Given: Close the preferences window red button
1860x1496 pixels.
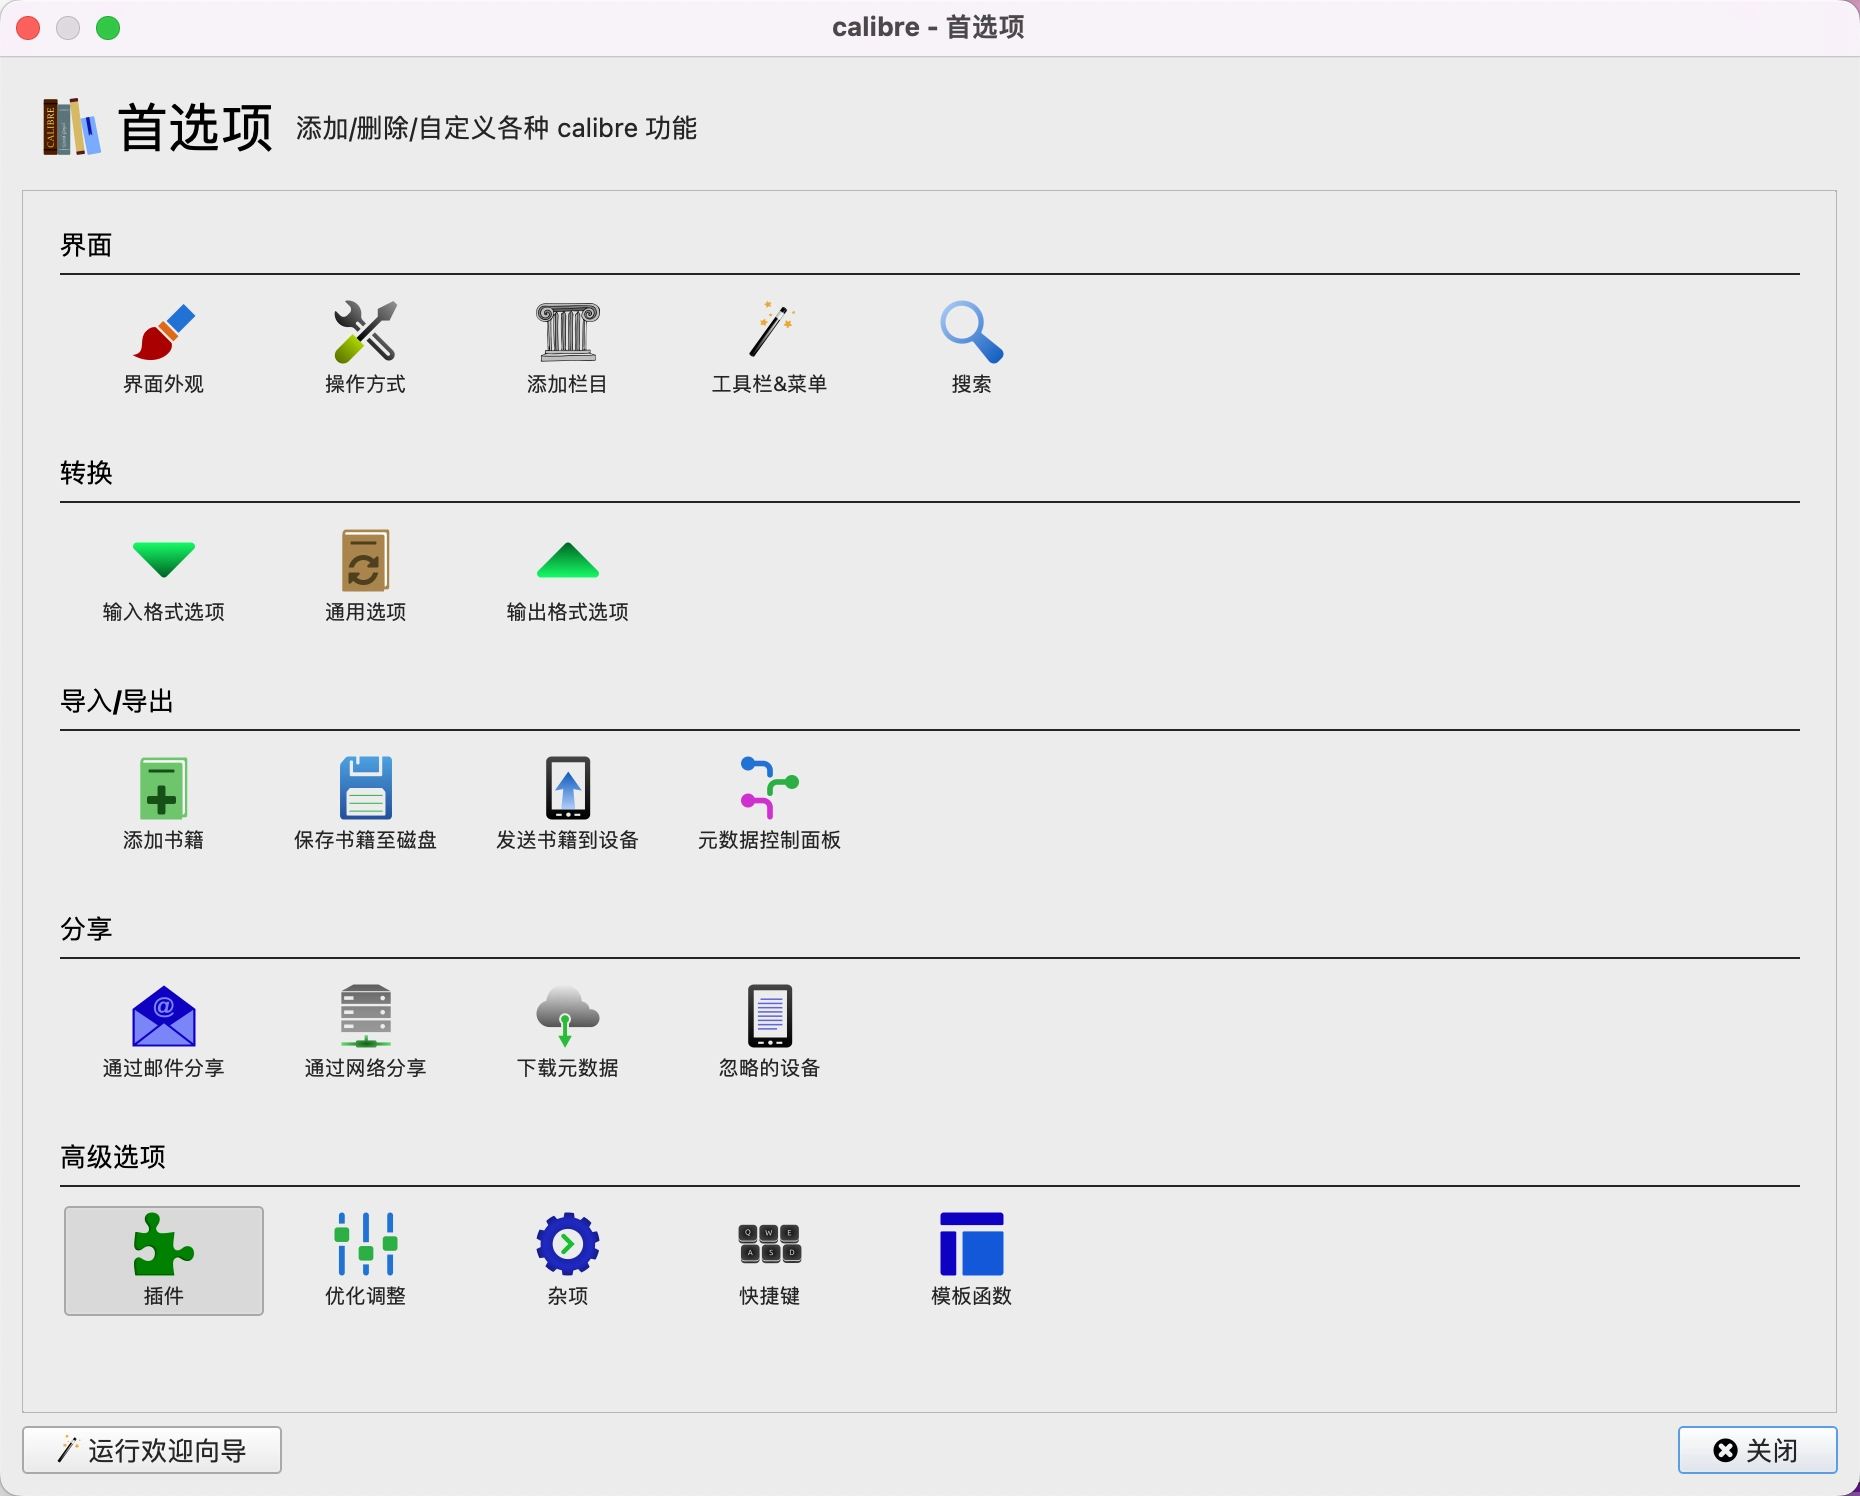Looking at the screenshot, I should [x=28, y=28].
